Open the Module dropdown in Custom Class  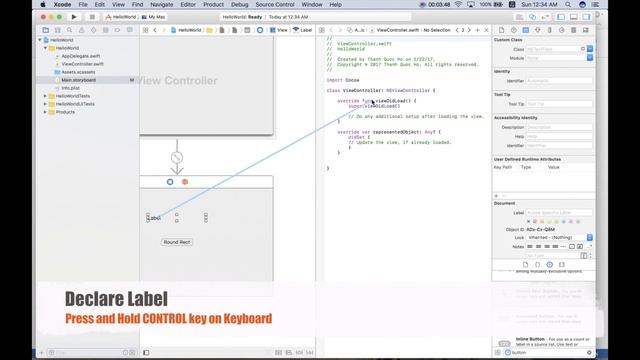coord(590,58)
